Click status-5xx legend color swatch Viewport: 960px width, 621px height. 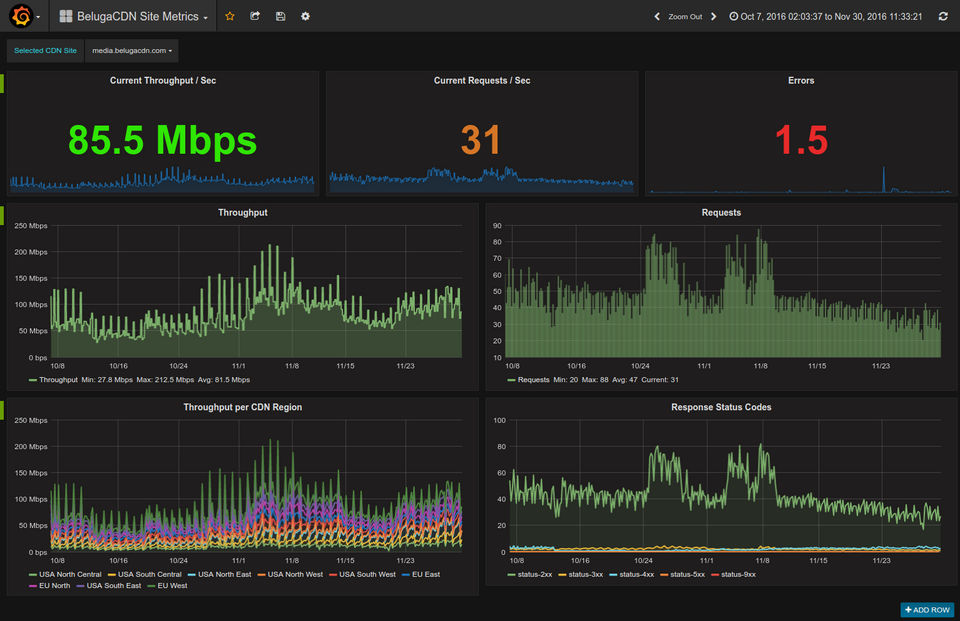coord(664,574)
